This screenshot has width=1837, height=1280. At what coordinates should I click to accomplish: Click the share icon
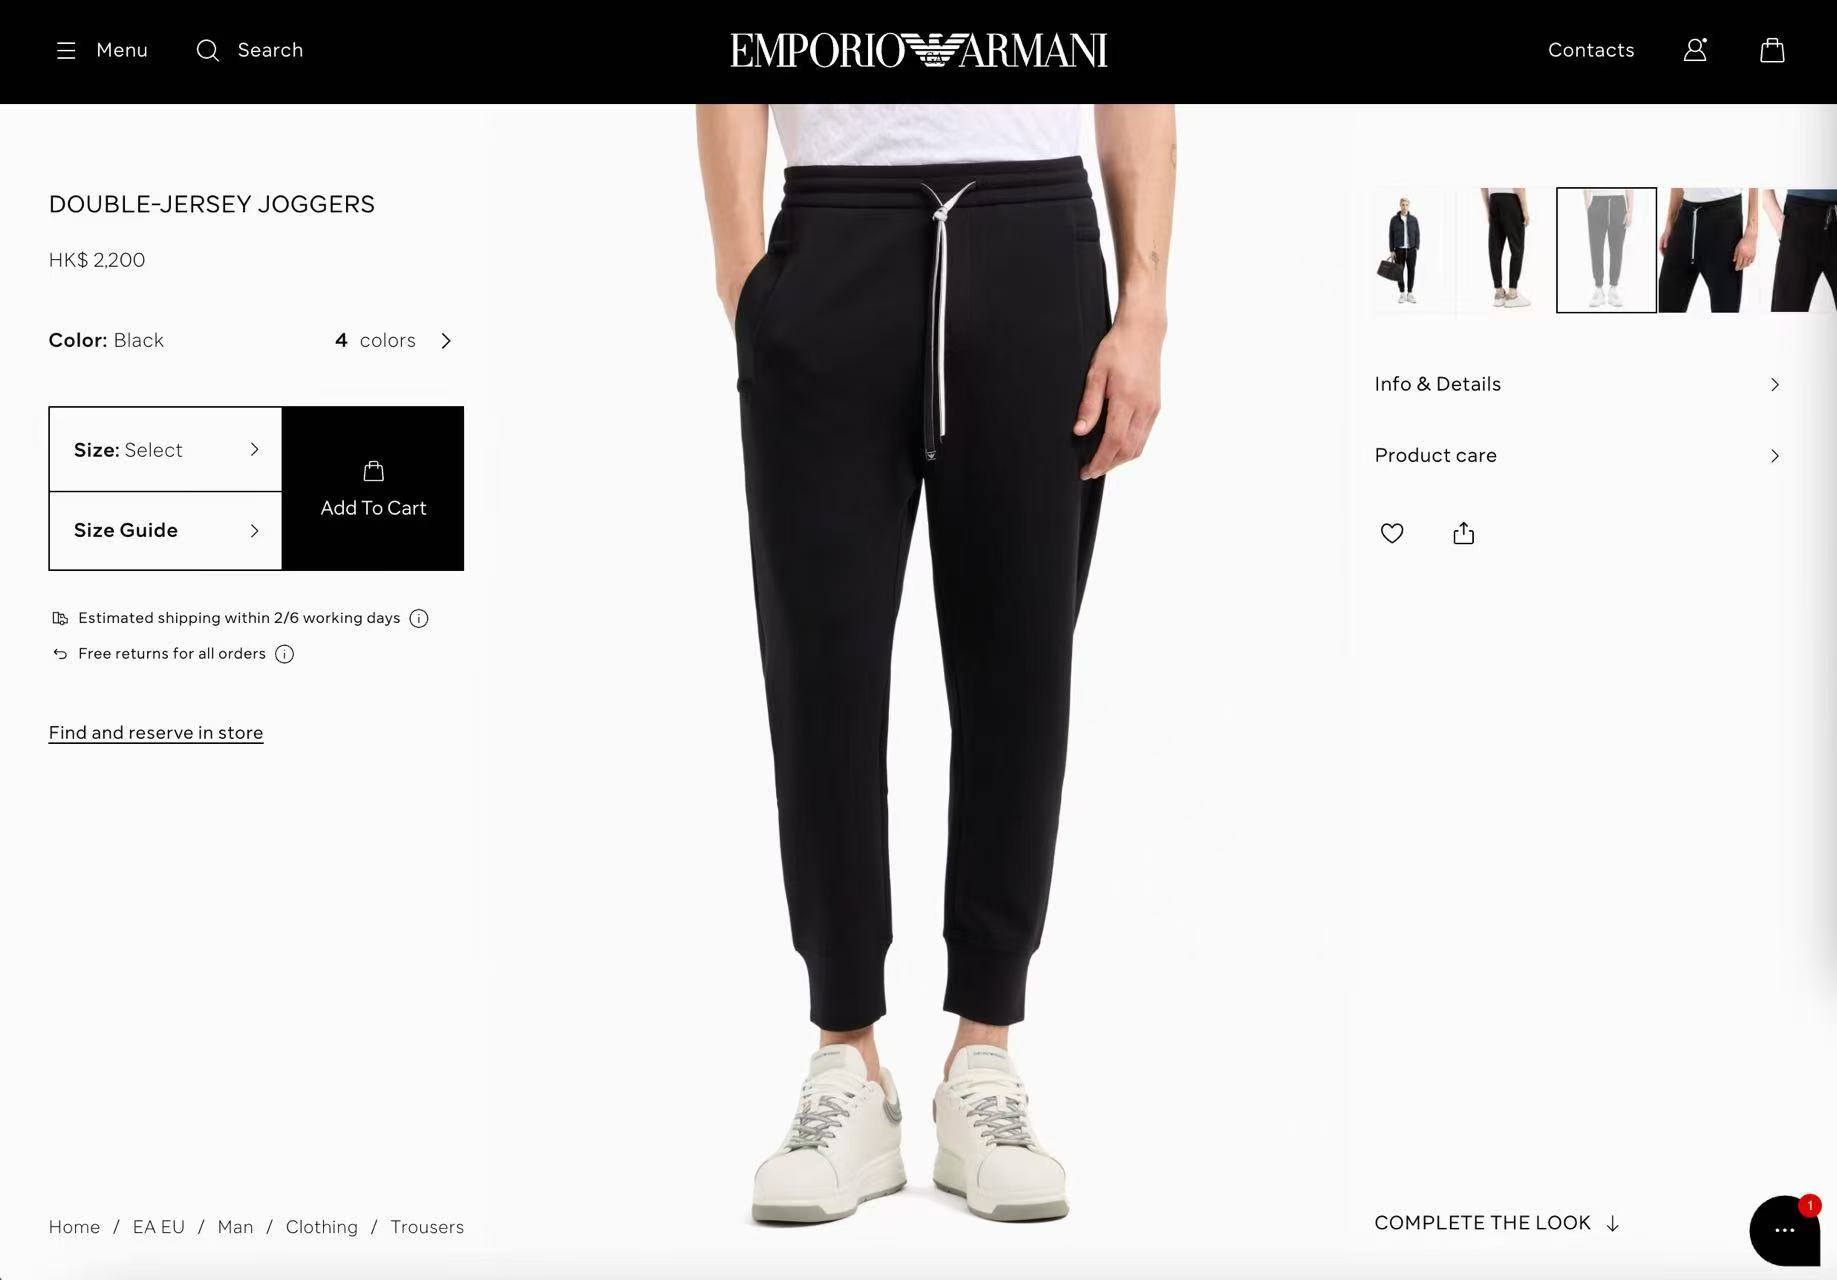click(x=1463, y=533)
